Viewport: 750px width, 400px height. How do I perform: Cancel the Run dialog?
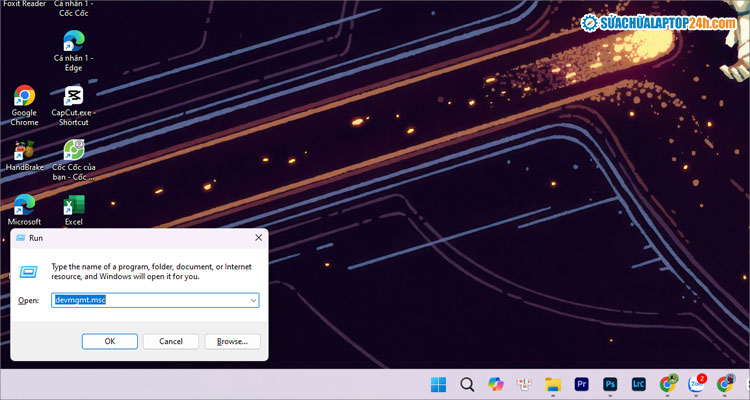[171, 341]
